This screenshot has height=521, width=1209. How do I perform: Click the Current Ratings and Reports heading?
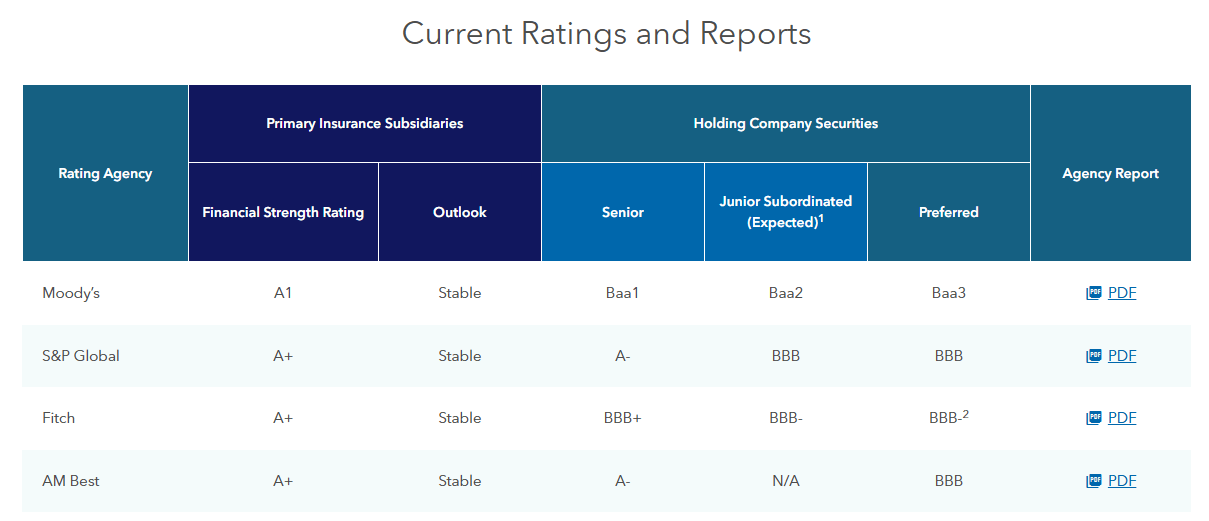[606, 34]
